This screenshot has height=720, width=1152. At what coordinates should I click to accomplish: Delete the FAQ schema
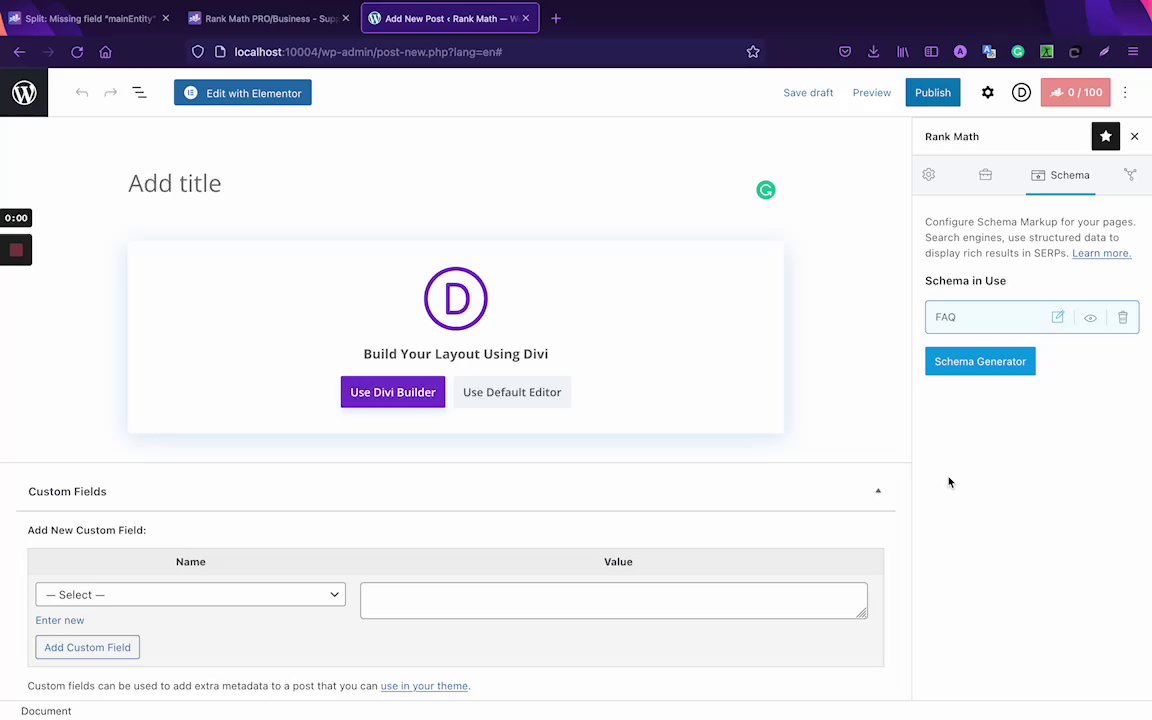point(1123,317)
